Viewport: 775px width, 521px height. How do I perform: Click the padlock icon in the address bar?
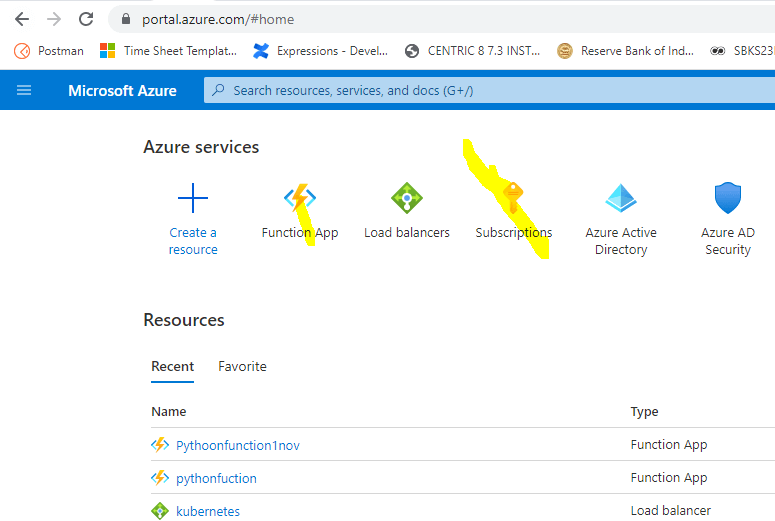(126, 19)
